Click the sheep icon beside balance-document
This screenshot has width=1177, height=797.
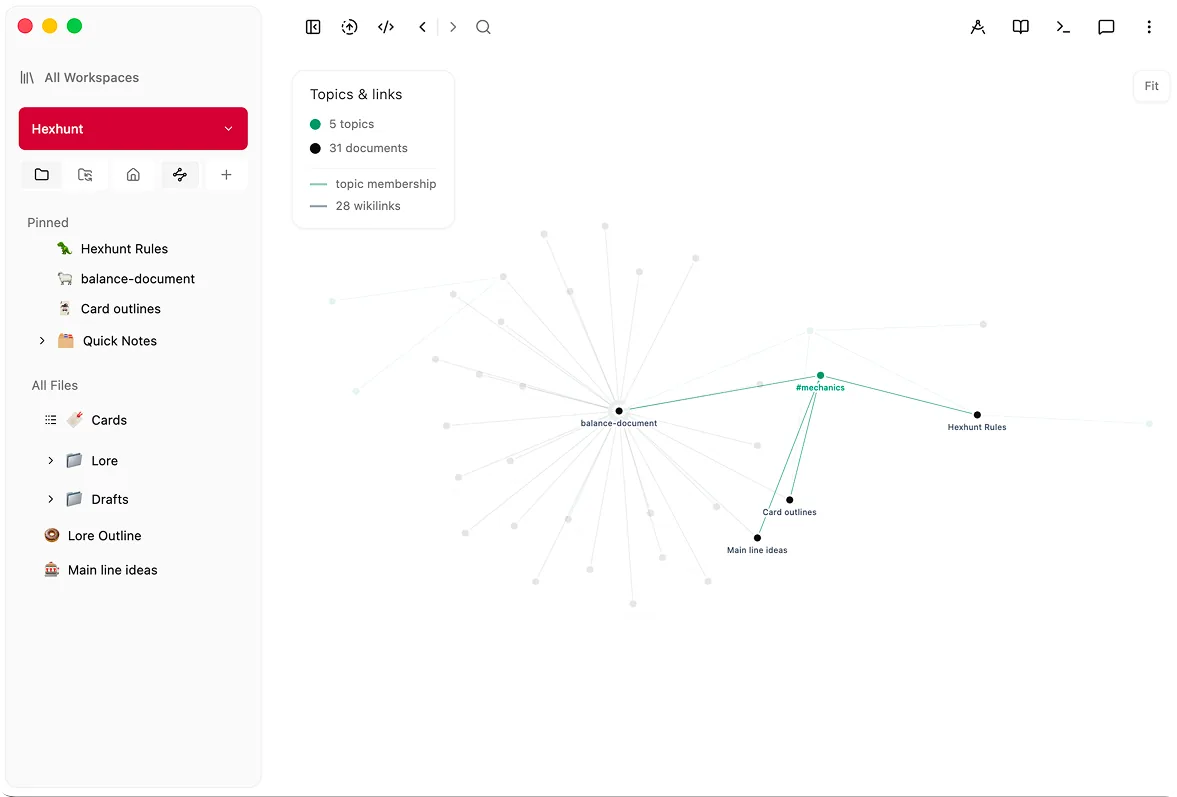coord(65,278)
